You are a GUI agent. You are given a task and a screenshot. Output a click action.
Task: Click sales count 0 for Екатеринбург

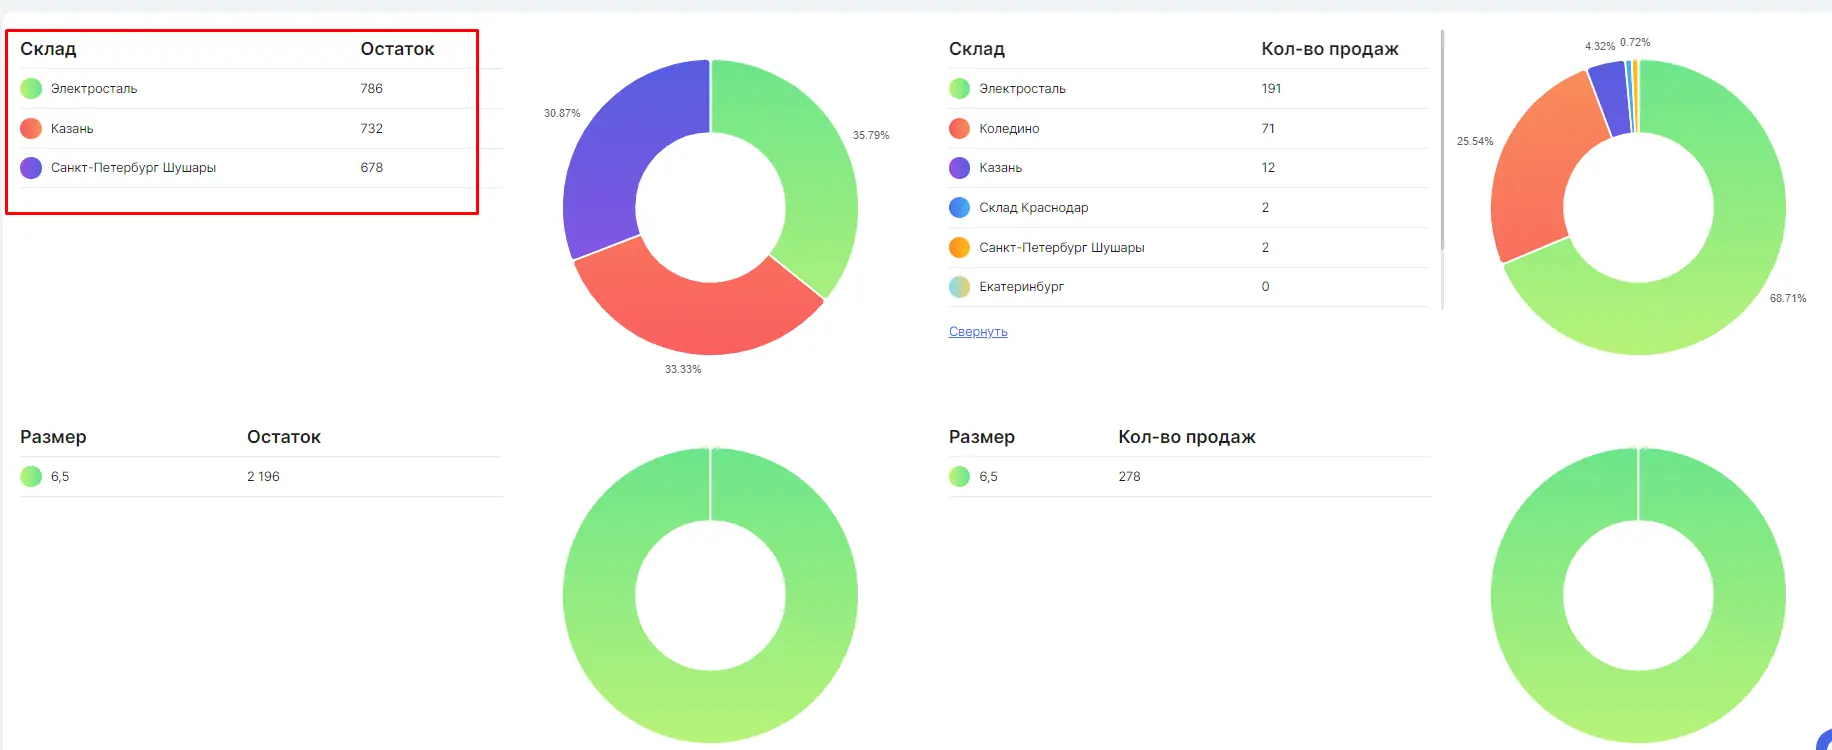click(1265, 286)
